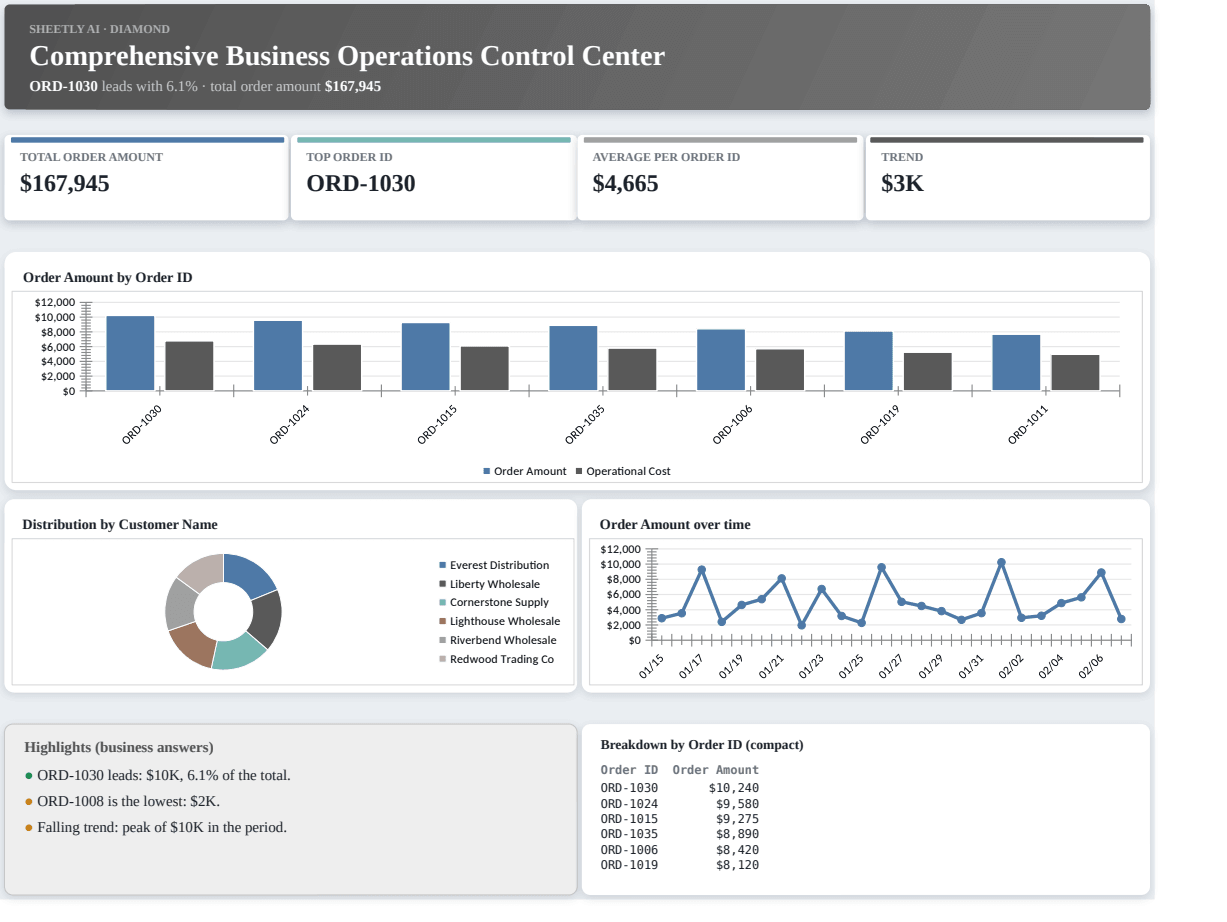Click the Order ID column header in breakdown table
Screen dimensions: 1227x922
pyautogui.click(x=629, y=770)
